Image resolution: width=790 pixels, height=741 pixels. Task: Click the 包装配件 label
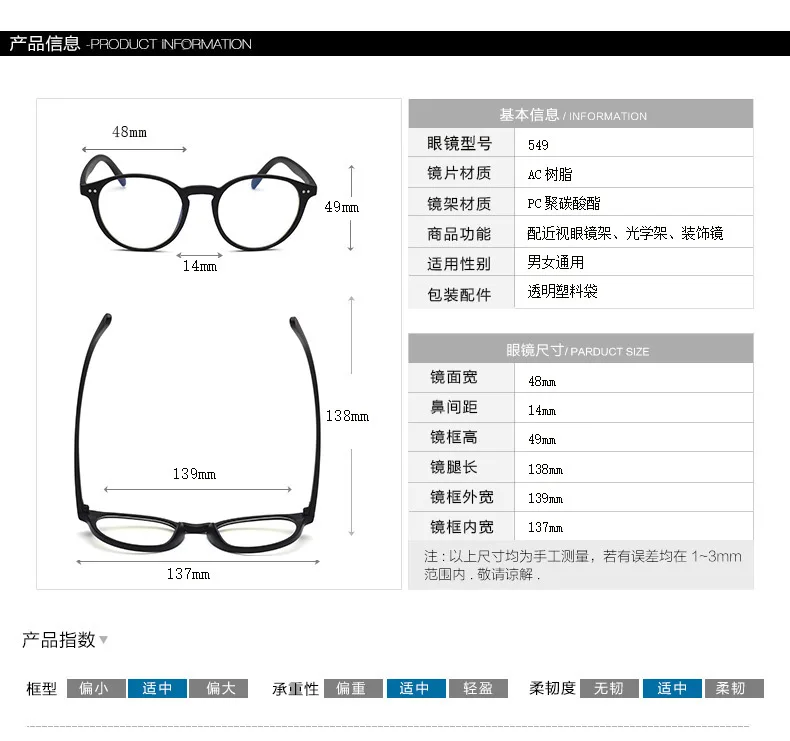(x=459, y=295)
